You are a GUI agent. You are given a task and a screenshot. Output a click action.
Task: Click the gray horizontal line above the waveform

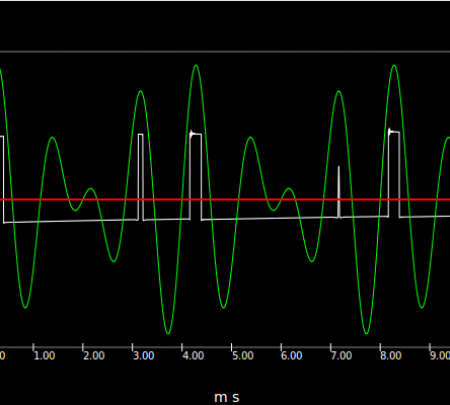click(x=225, y=52)
